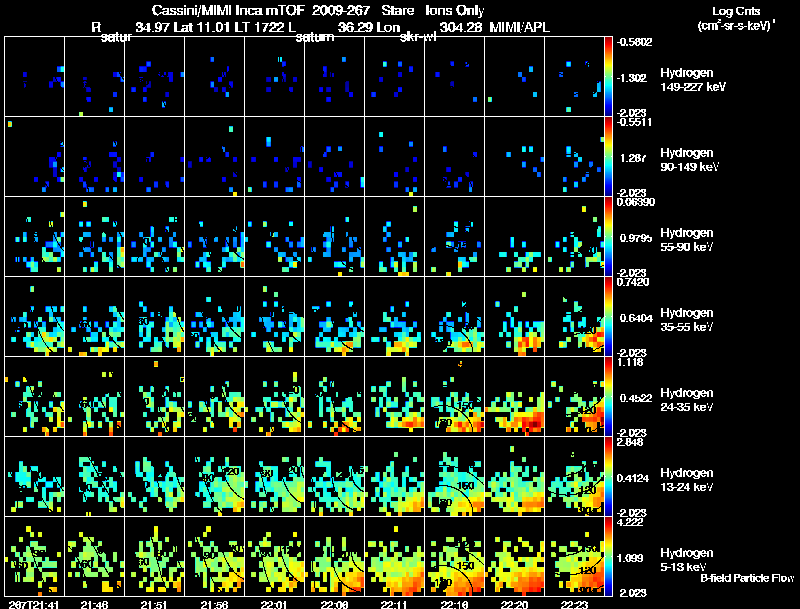Select the colorbar maximum value '-0.5802'
Image resolution: width=800 pixels, height=609 pixels.
(x=634, y=42)
